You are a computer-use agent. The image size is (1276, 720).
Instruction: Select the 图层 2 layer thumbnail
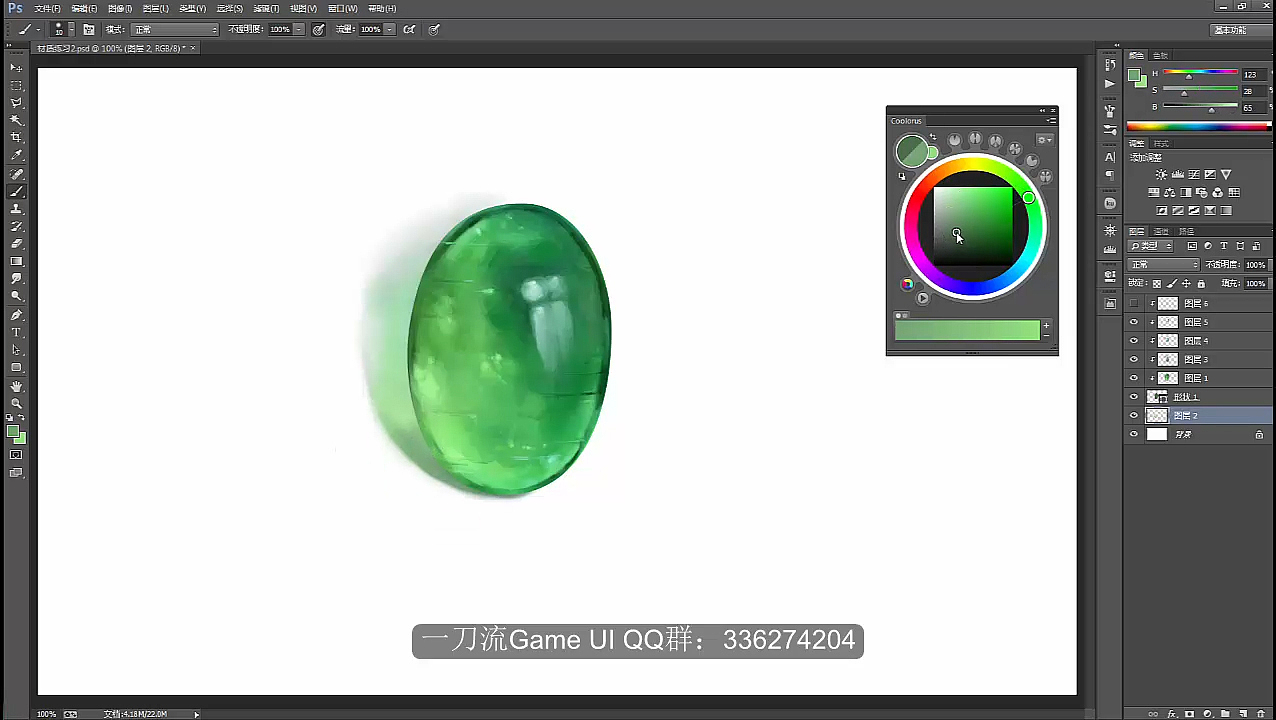1157,415
